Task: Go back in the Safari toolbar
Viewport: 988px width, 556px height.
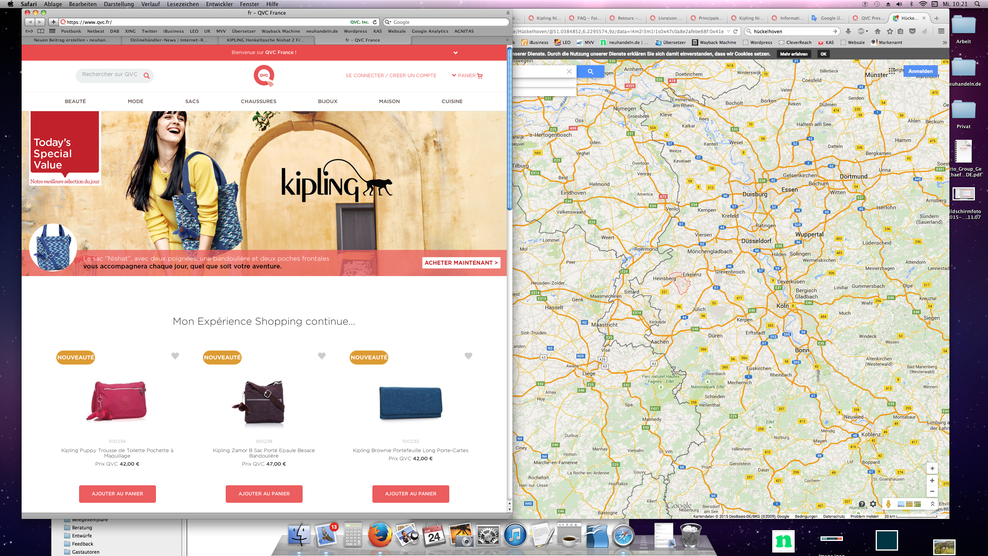Action: pos(29,21)
